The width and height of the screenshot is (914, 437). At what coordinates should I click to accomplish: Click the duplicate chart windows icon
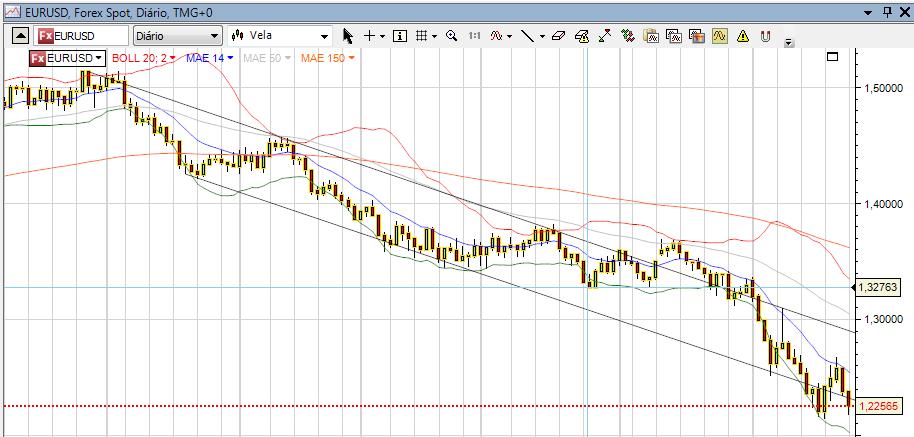pyautogui.click(x=674, y=36)
